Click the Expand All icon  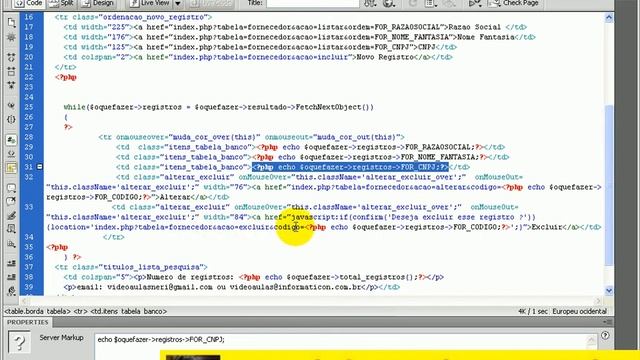click(x=11, y=85)
